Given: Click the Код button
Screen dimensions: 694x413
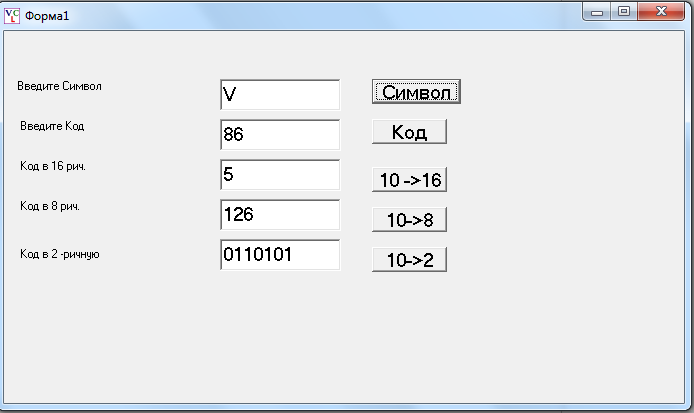Looking at the screenshot, I should click(409, 131).
